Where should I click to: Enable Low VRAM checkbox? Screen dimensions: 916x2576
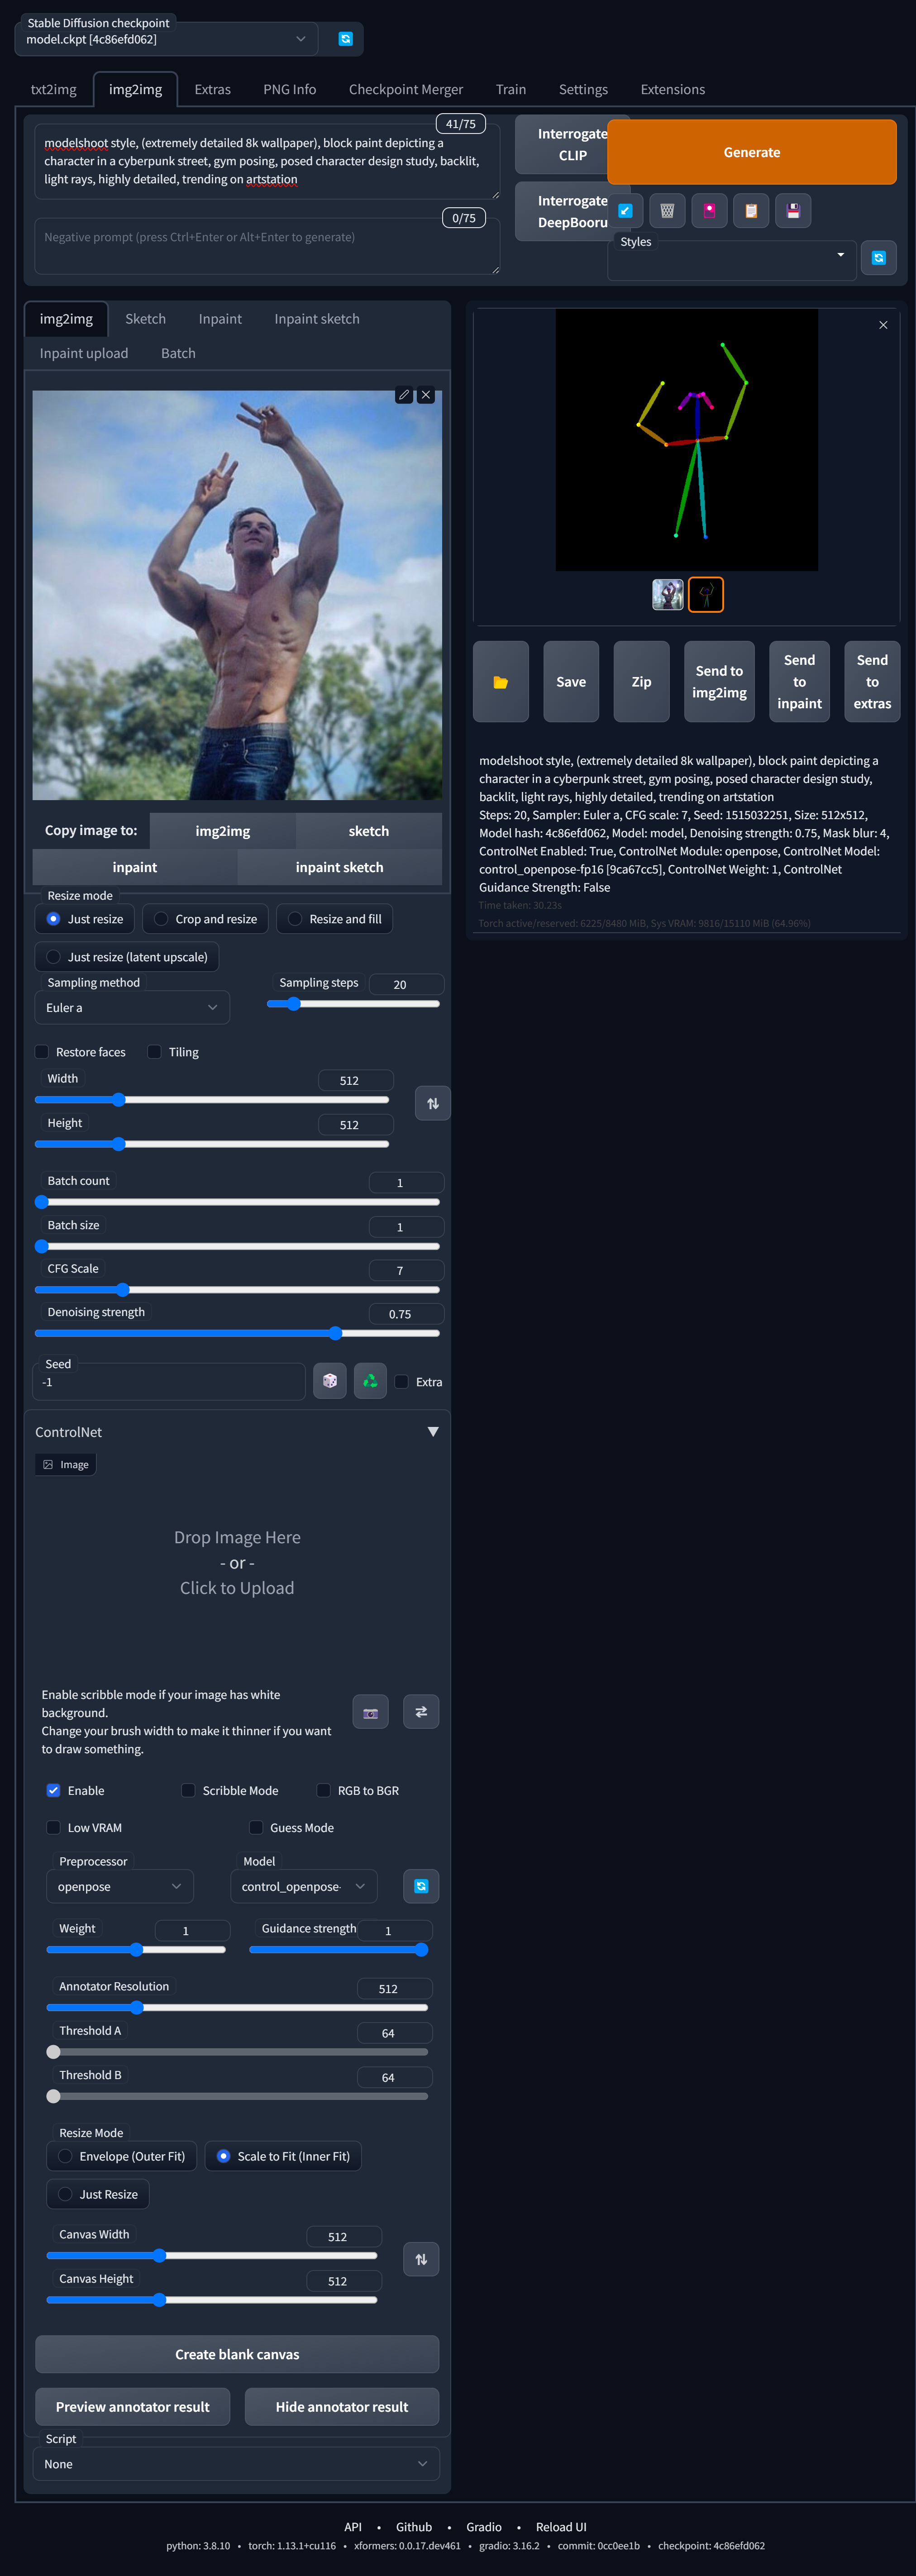tap(54, 1827)
